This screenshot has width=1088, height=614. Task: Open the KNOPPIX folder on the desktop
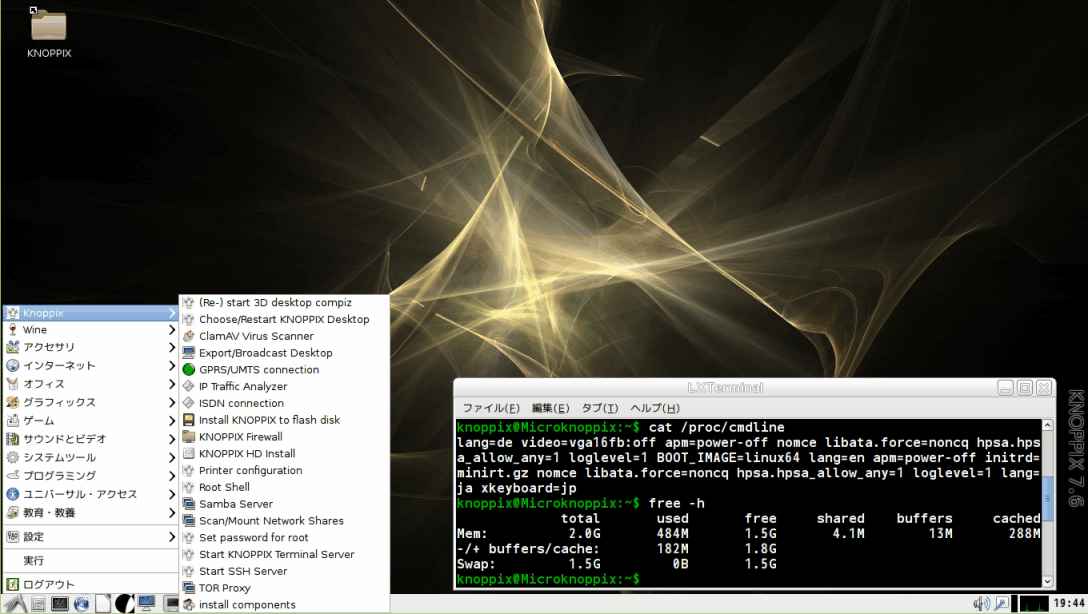tap(49, 26)
